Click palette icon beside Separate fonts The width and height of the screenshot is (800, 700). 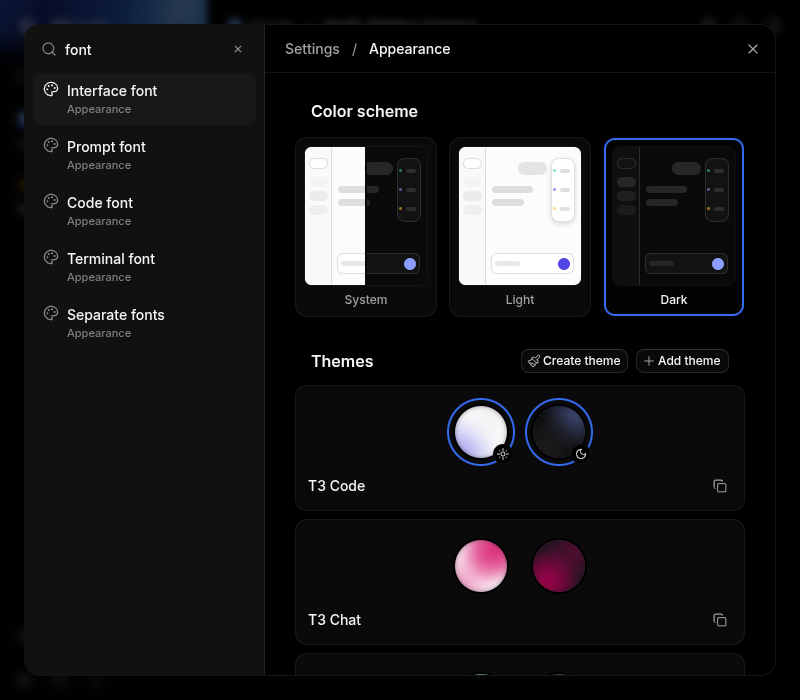(51, 313)
